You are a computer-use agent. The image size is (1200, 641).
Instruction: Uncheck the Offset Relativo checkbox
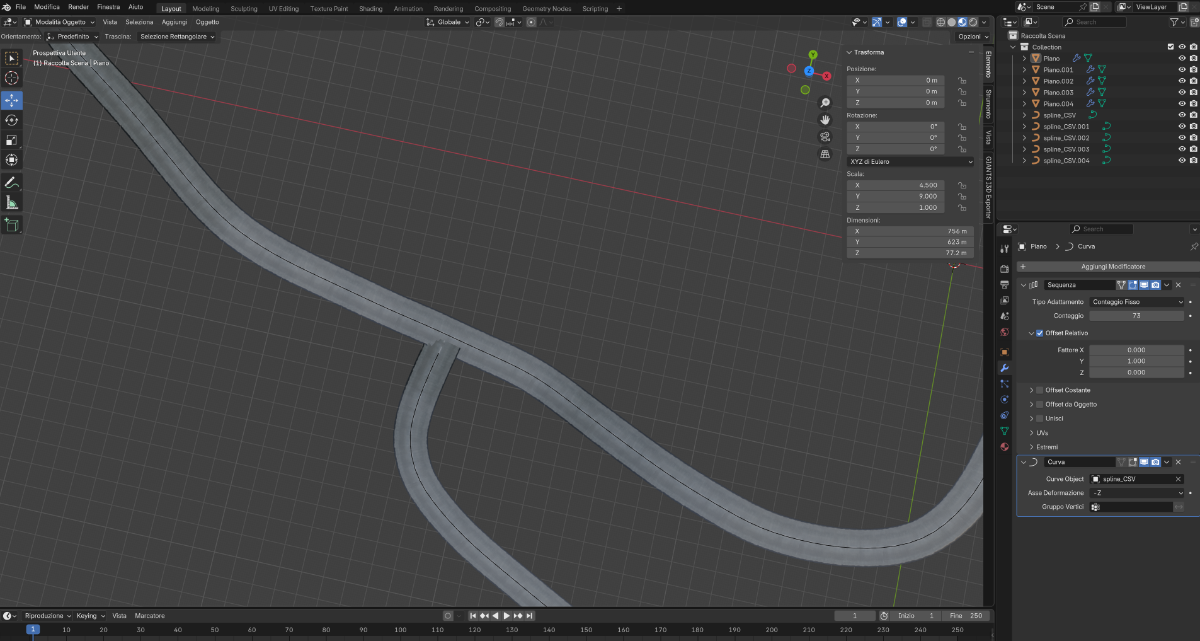(1040, 333)
